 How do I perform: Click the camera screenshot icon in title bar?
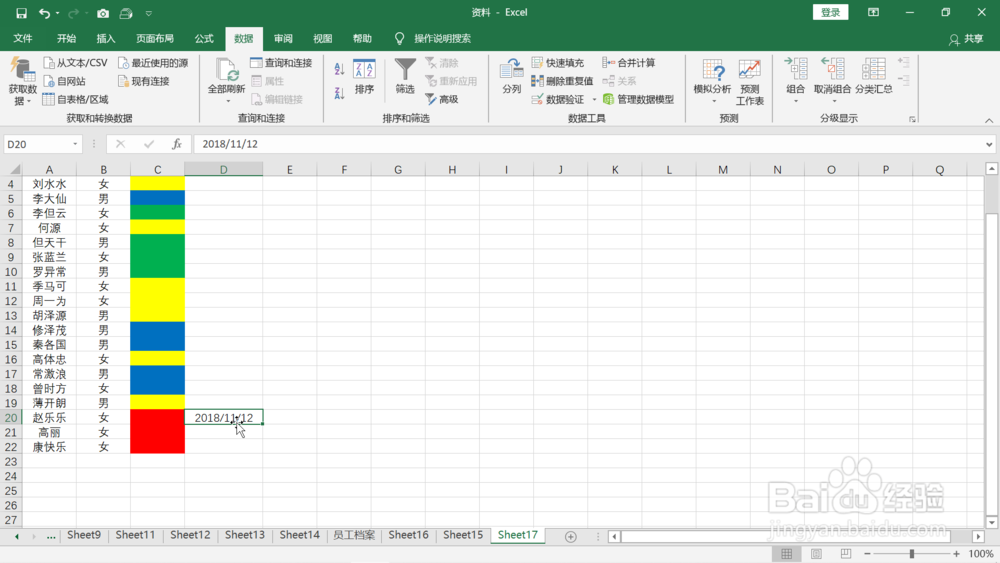coord(103,13)
